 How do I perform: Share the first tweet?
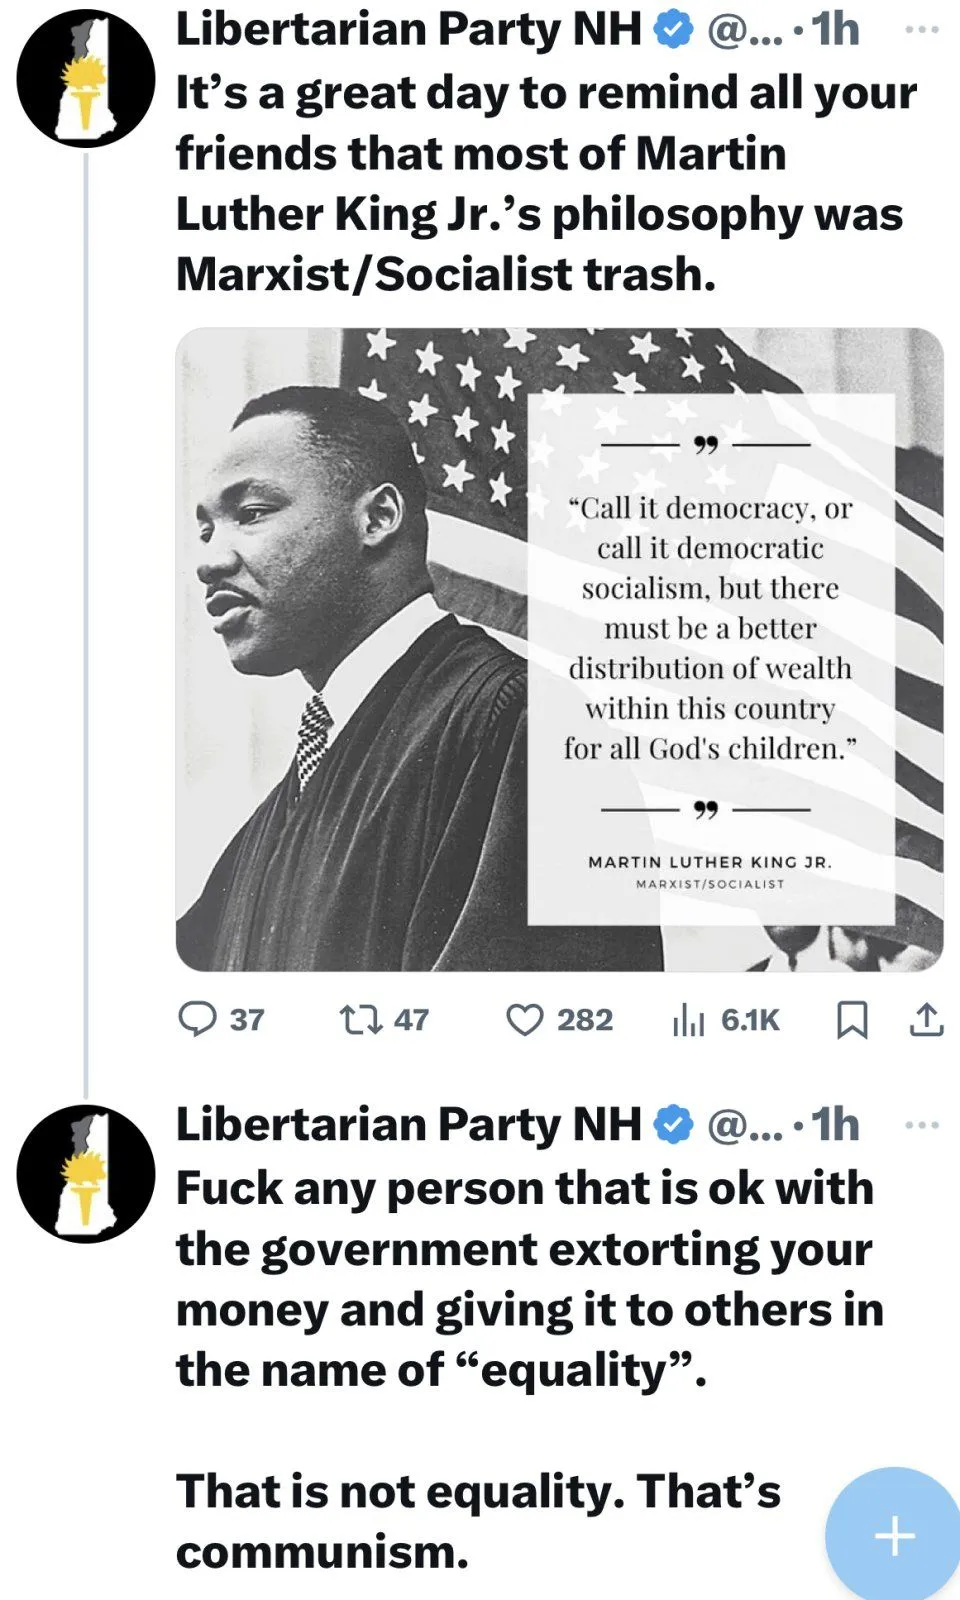click(926, 1019)
